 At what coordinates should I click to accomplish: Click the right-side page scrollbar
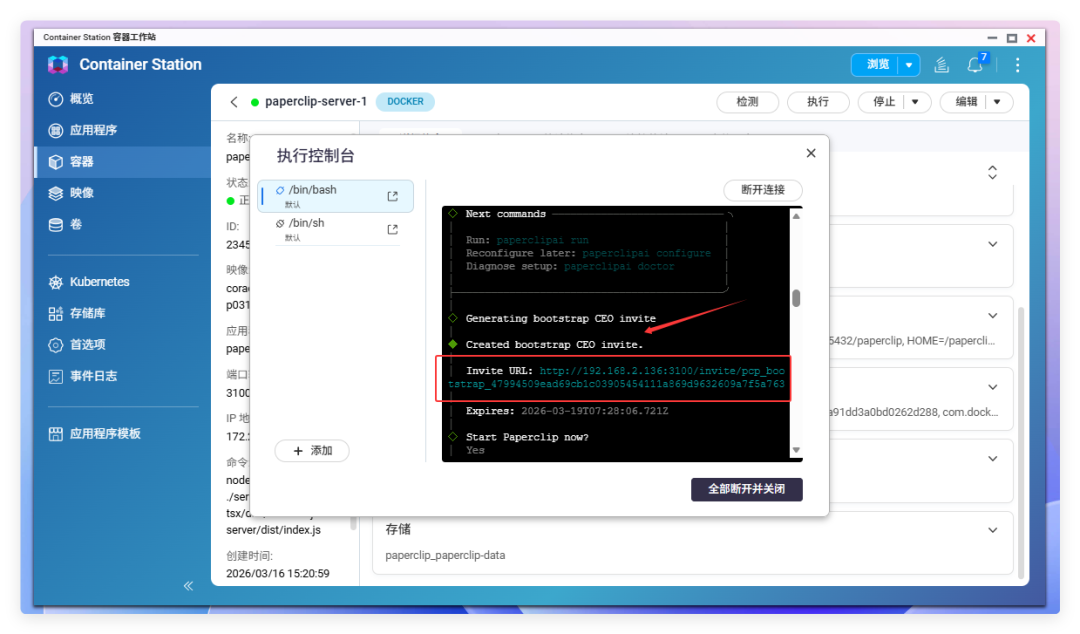(x=1021, y=441)
